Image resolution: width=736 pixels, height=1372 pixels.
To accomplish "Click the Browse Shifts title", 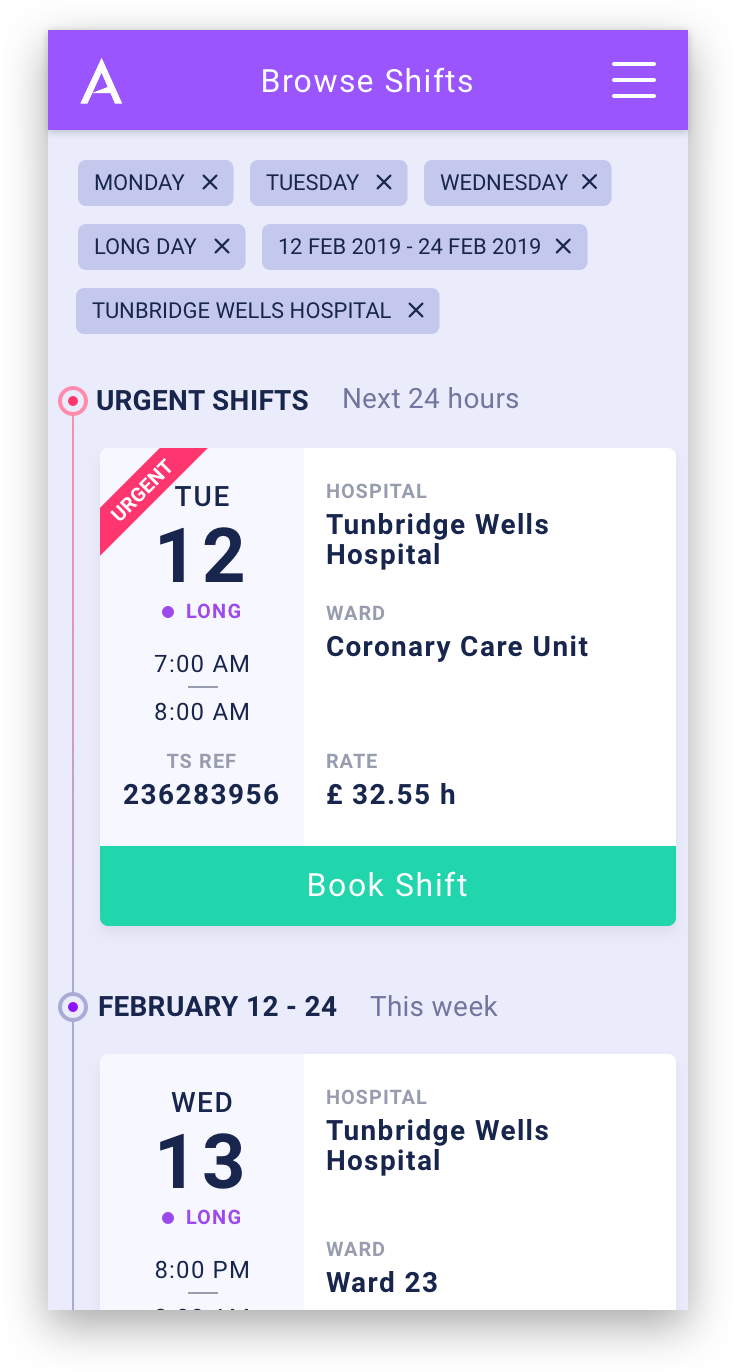I will [367, 81].
